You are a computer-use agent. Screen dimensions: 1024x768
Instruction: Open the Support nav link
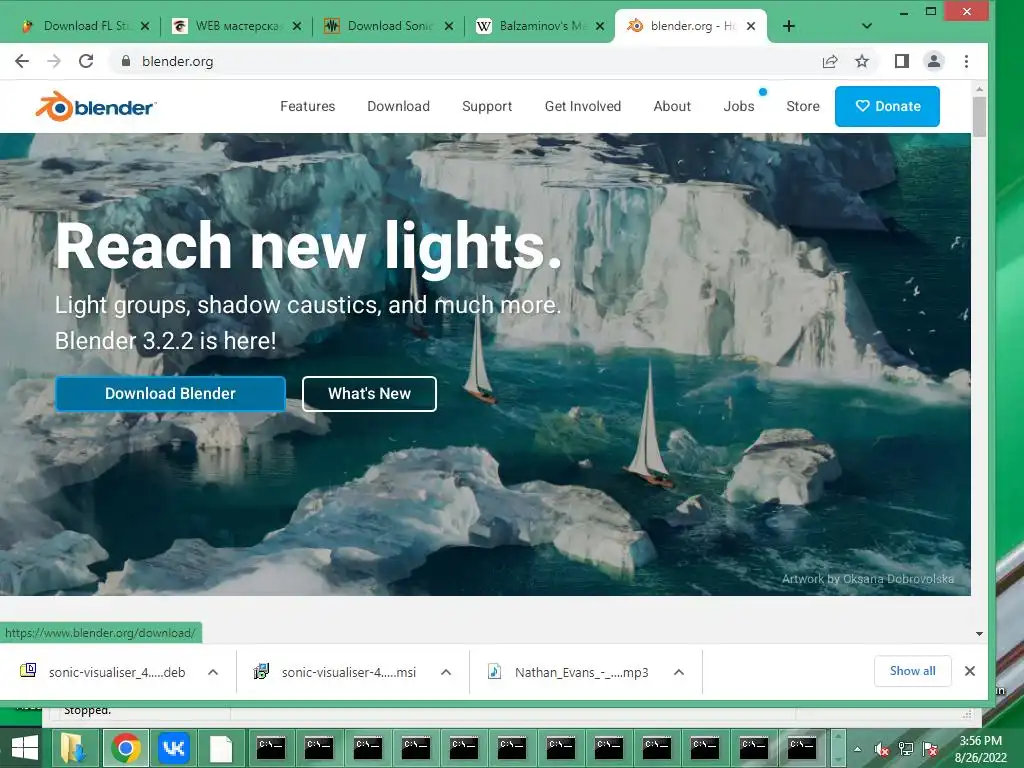487,106
